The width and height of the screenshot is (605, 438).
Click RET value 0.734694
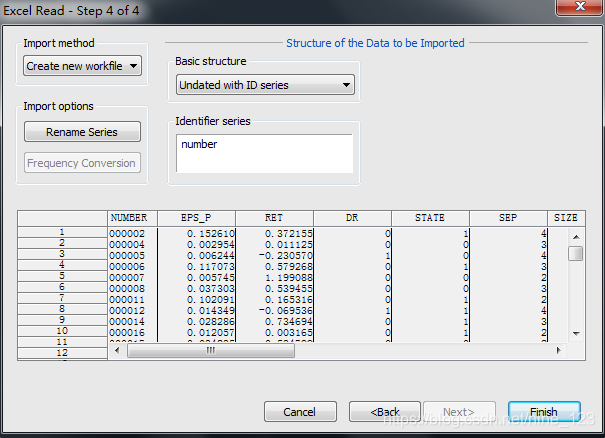click(x=289, y=322)
